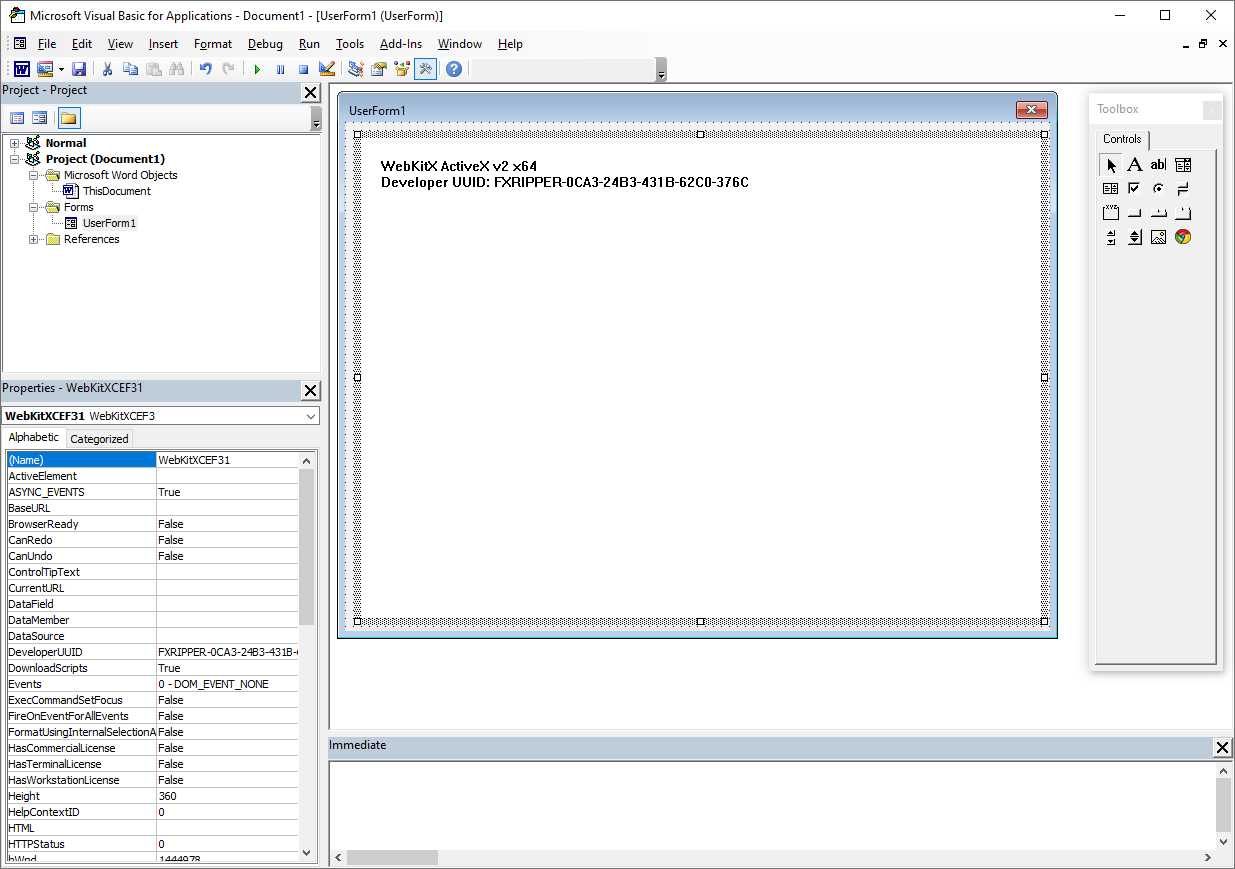Select the Label tool in Toolbox
This screenshot has height=869, width=1235.
[x=1135, y=165]
